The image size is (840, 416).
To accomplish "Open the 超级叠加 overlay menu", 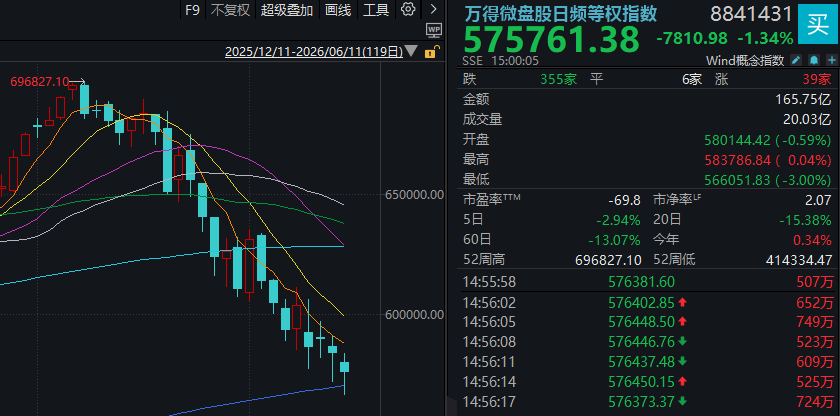I will point(287,10).
